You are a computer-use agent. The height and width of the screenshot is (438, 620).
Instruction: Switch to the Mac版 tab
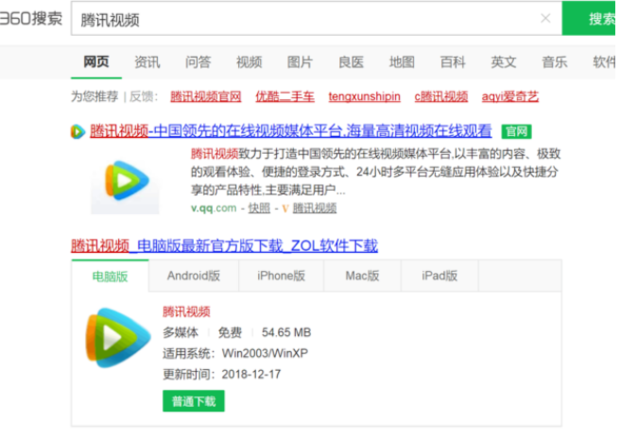(x=362, y=276)
